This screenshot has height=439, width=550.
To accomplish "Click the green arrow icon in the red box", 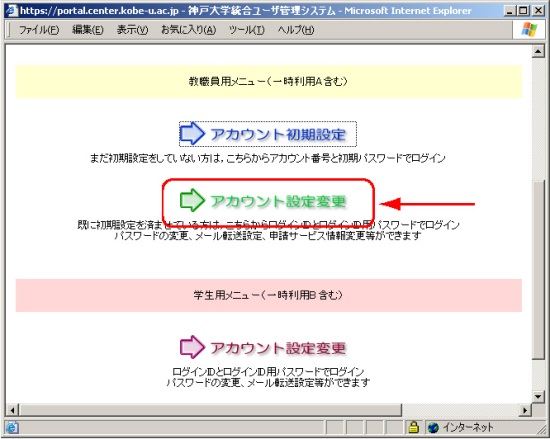I will (x=192, y=200).
